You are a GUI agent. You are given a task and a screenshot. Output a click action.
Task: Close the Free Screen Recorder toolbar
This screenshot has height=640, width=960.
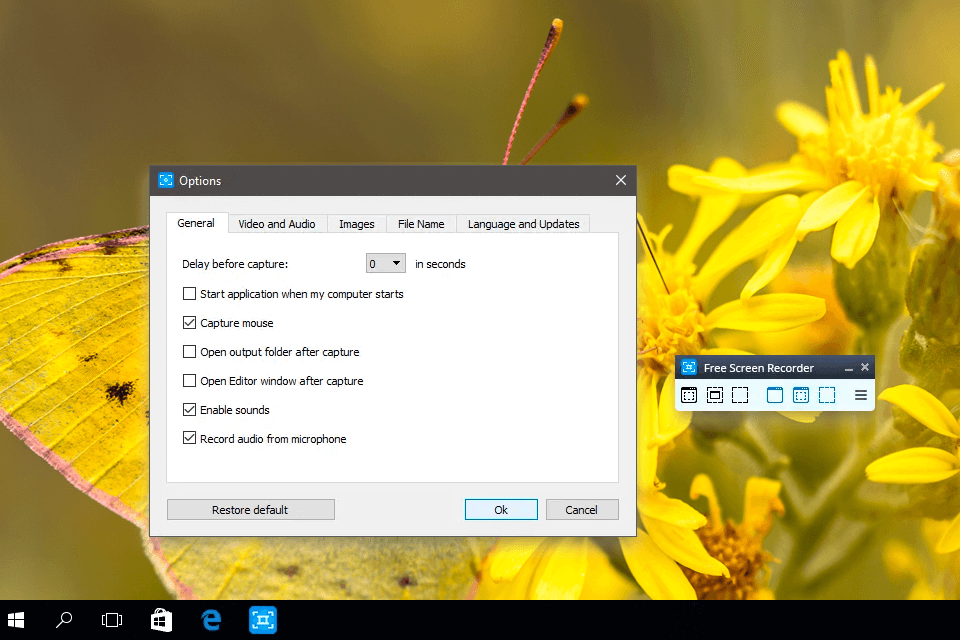click(x=864, y=367)
